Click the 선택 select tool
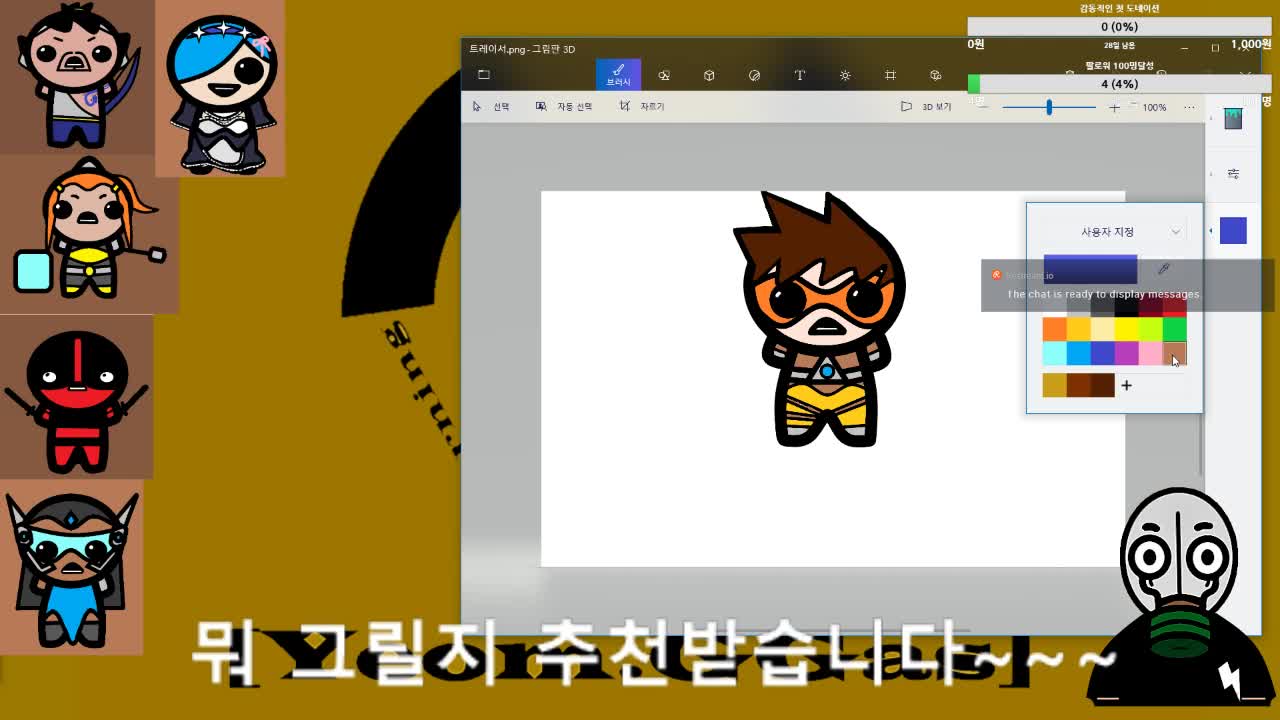 pyautogui.click(x=491, y=106)
